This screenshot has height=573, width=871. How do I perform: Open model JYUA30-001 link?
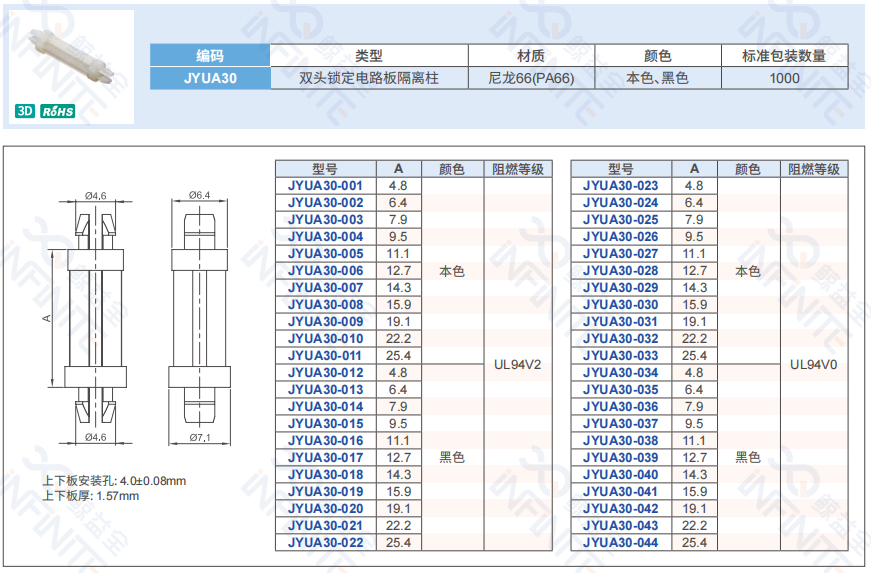coord(325,186)
